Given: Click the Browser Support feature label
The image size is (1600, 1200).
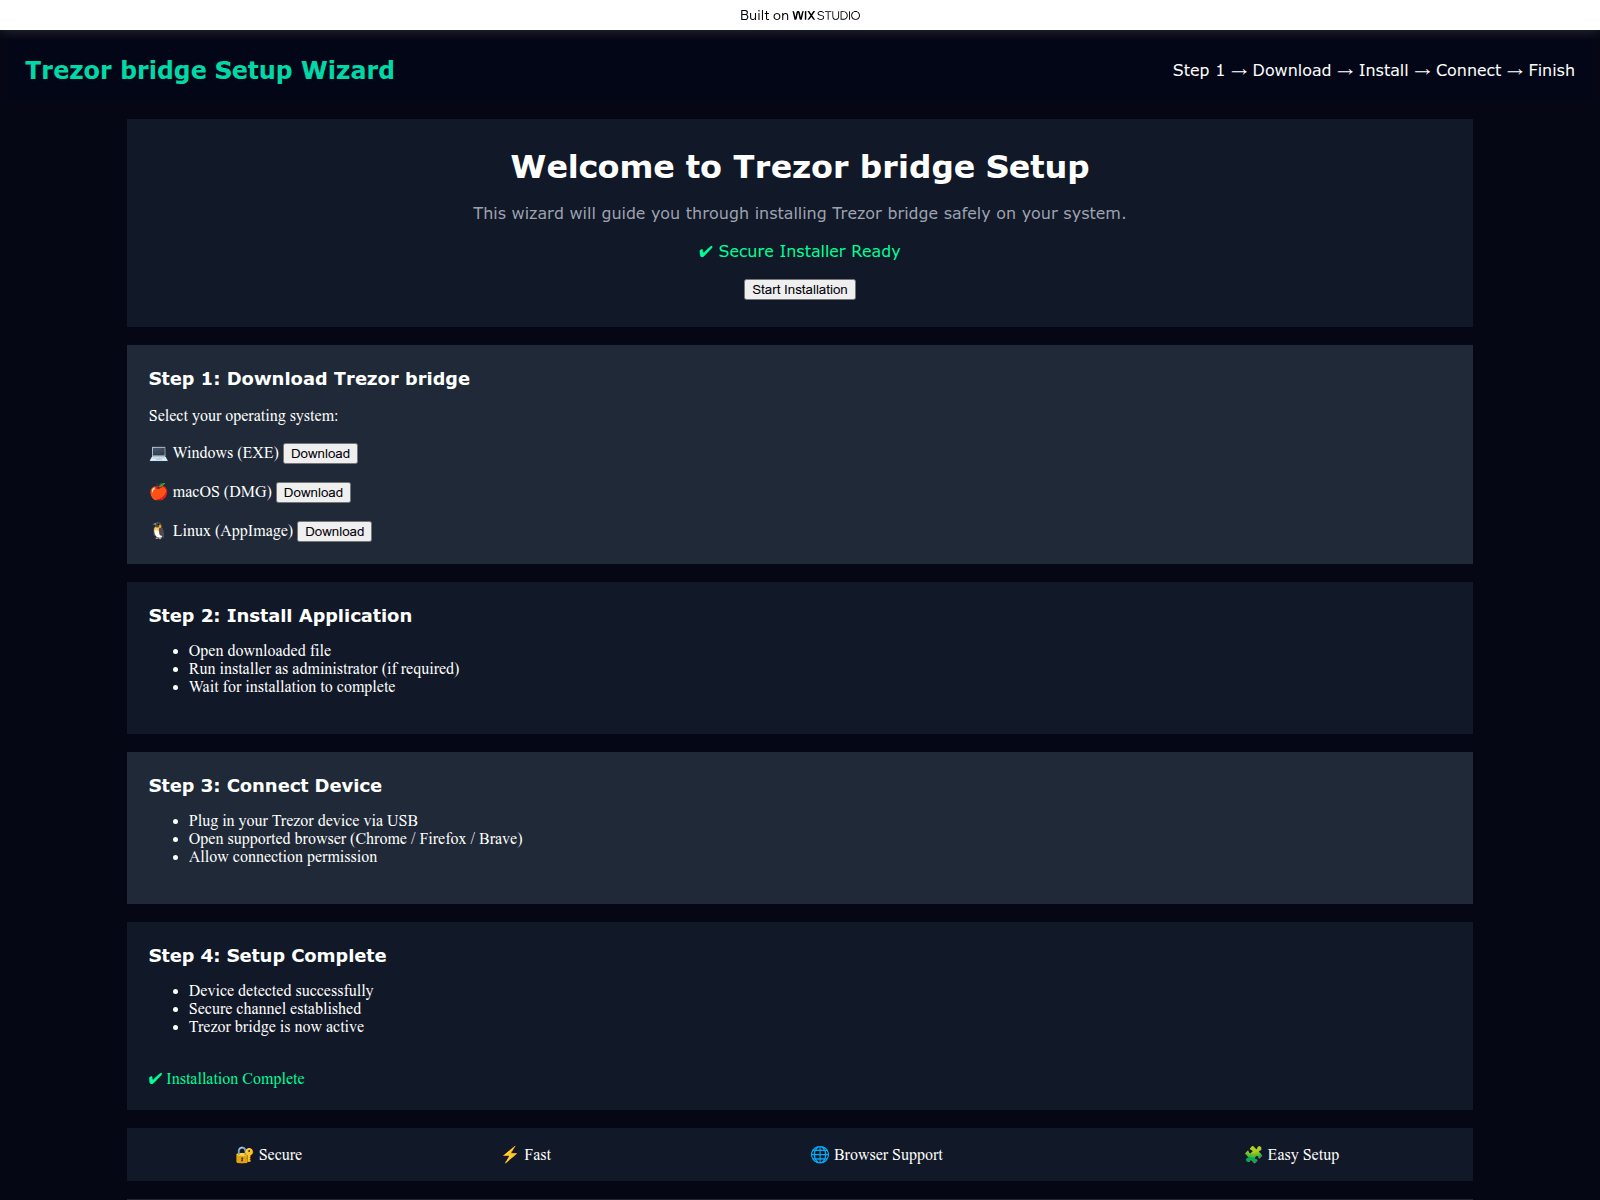Looking at the screenshot, I should click(888, 1155).
